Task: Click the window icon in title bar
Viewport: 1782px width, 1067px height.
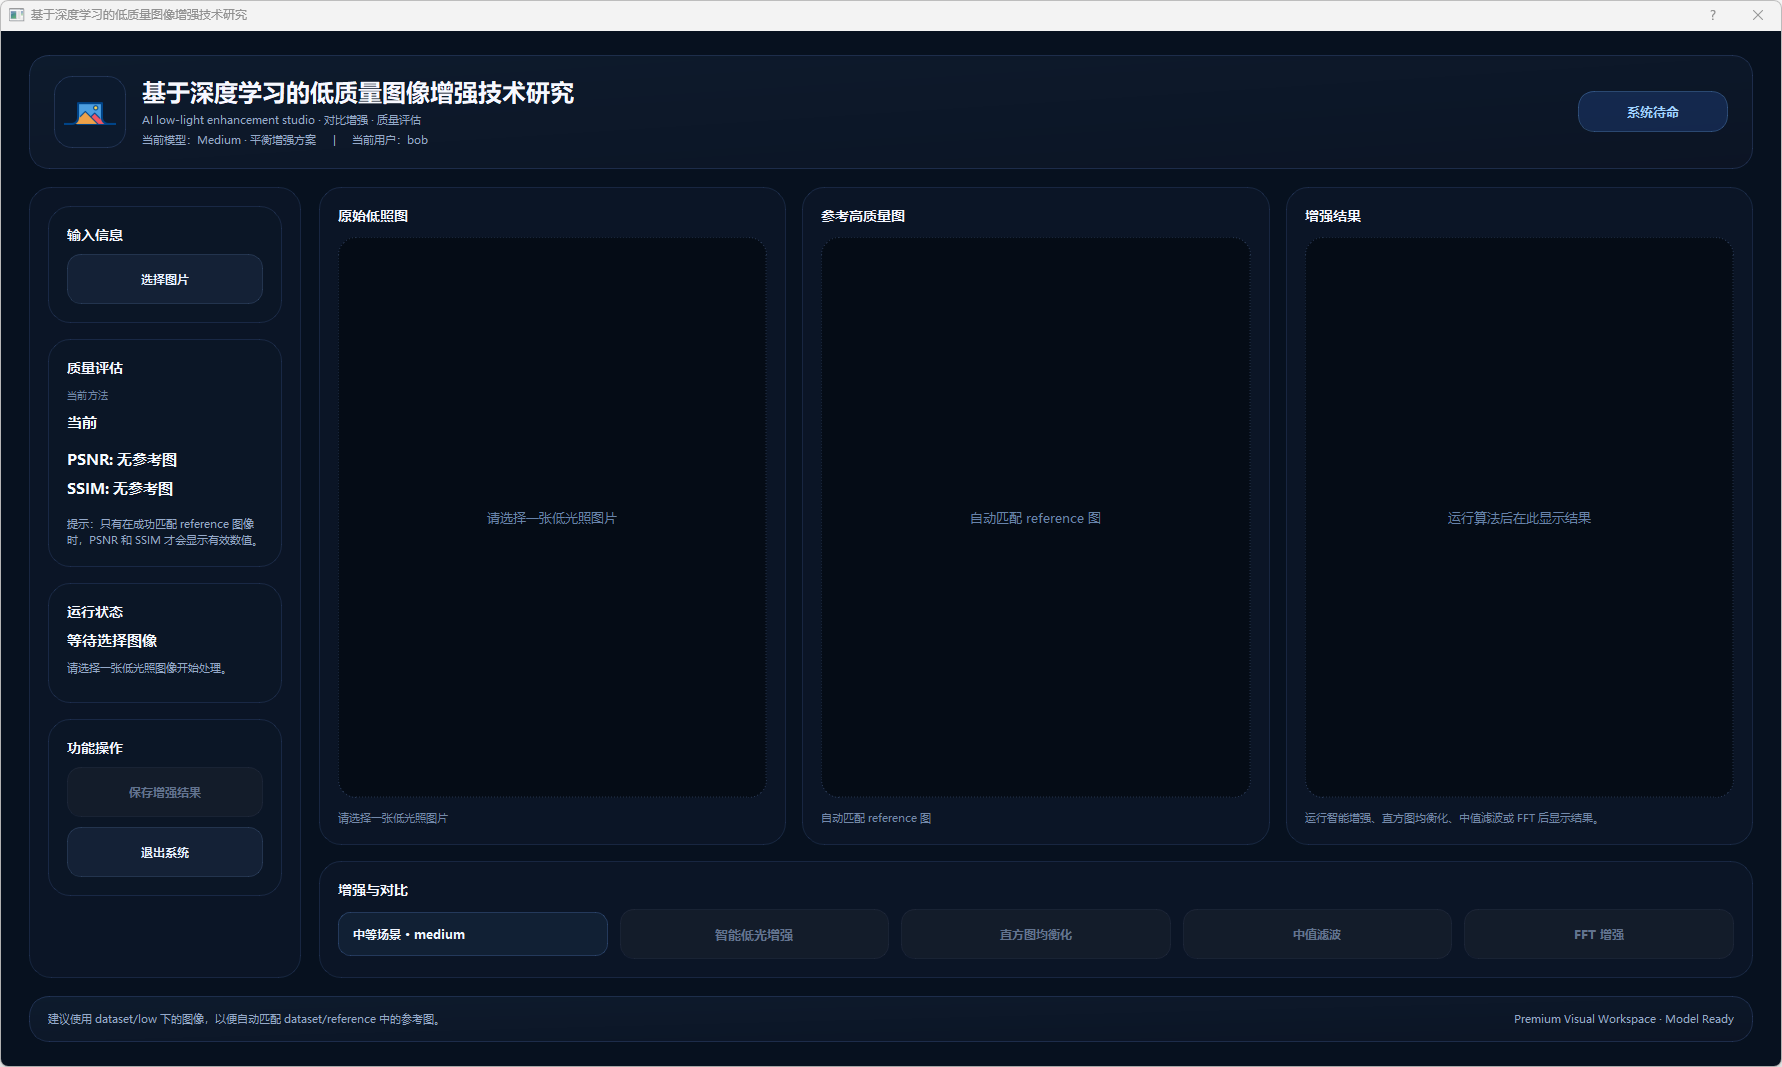Action: [x=16, y=15]
